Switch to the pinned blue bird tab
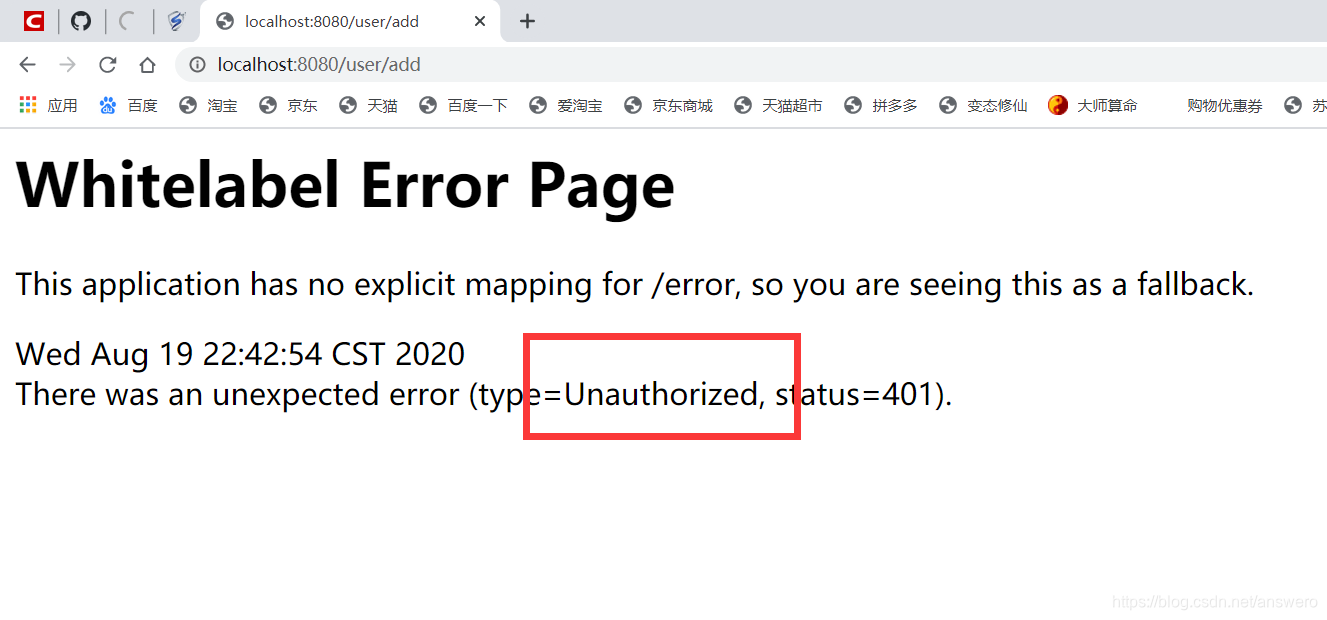 point(177,21)
